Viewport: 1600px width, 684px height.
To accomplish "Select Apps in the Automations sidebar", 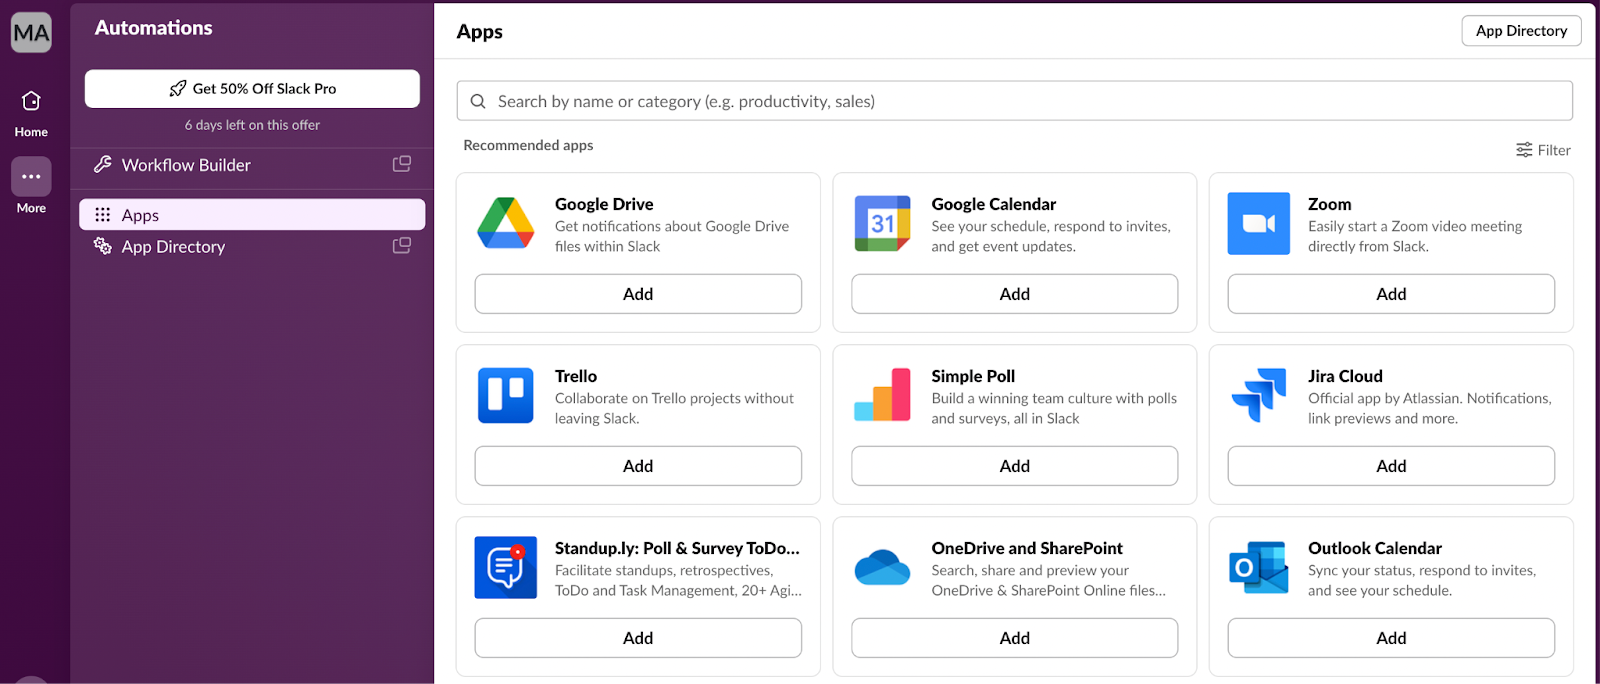I will point(252,215).
